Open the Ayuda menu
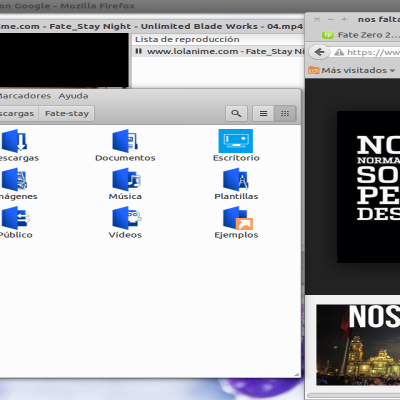Image resolution: width=400 pixels, height=400 pixels. pyautogui.click(x=73, y=96)
